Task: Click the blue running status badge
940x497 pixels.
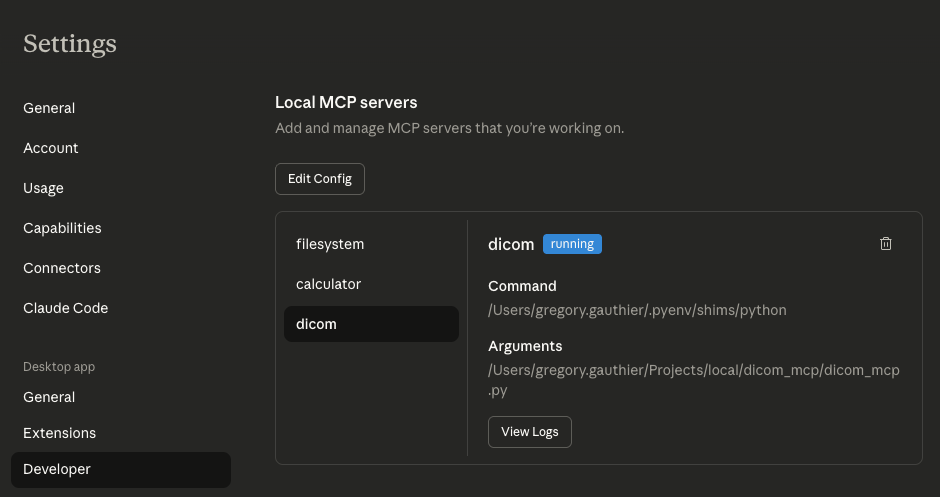Action: 572,244
